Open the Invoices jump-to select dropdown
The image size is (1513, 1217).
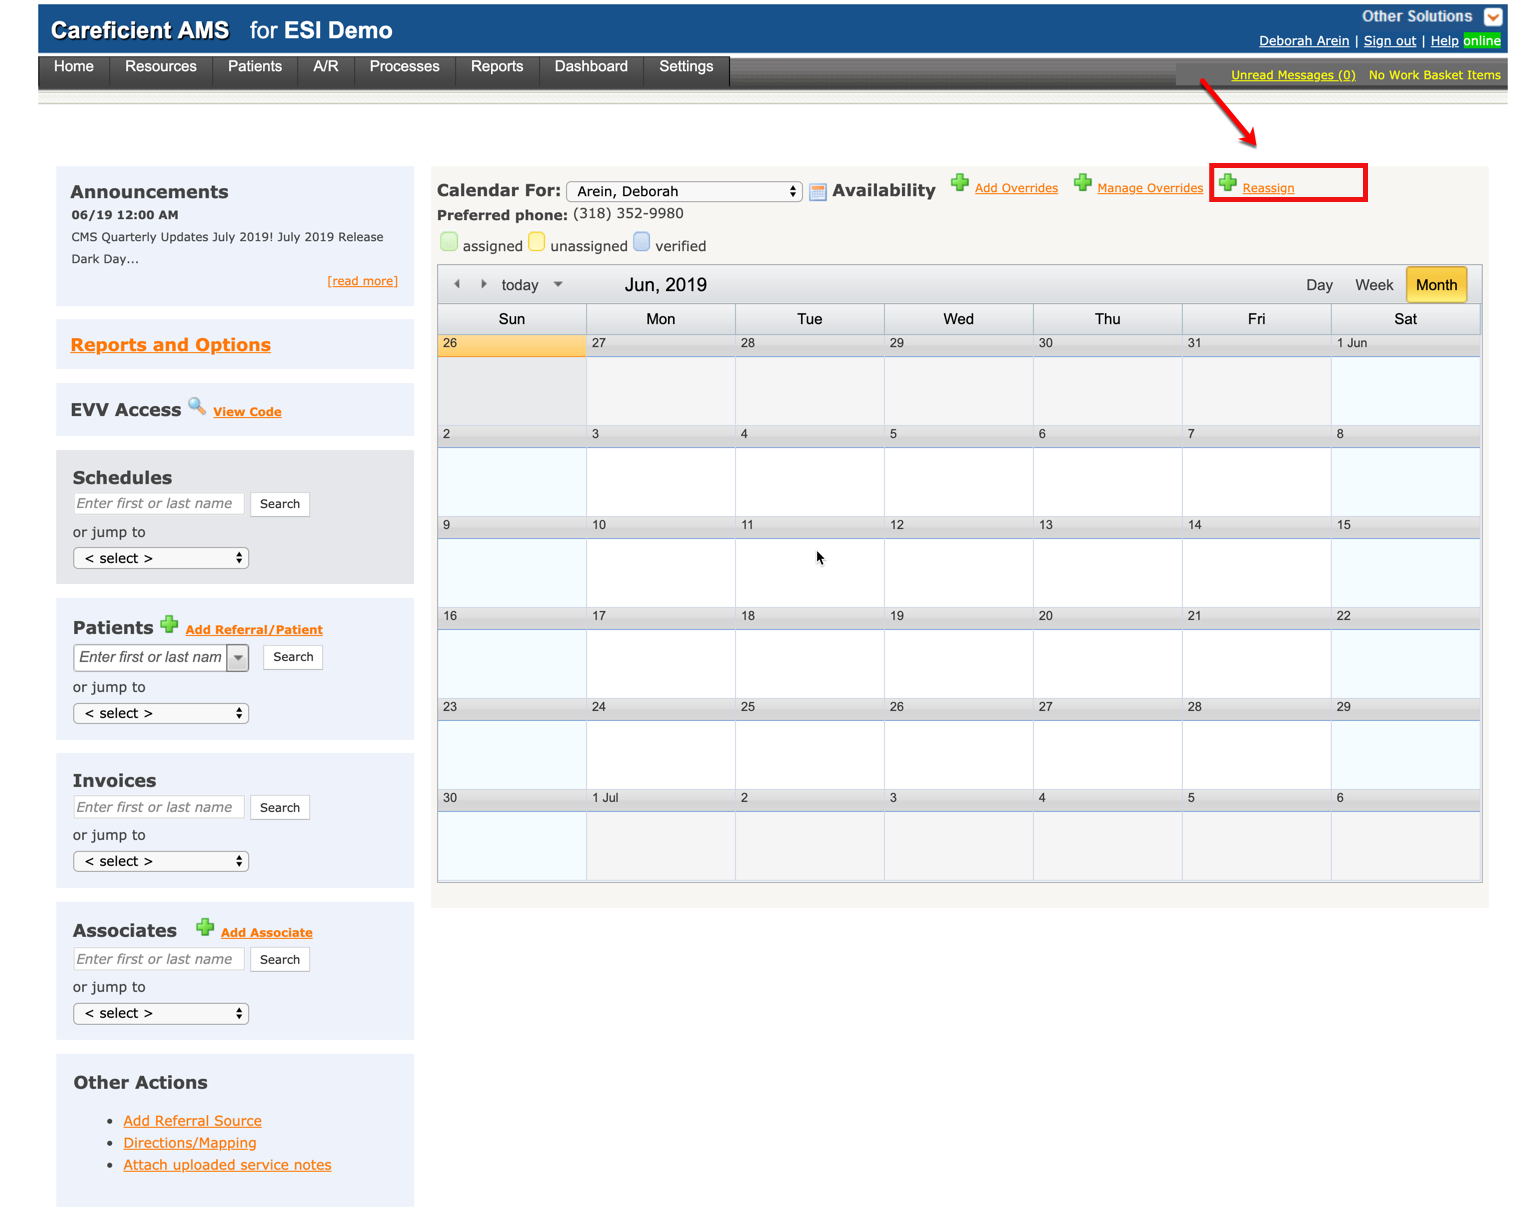161,861
